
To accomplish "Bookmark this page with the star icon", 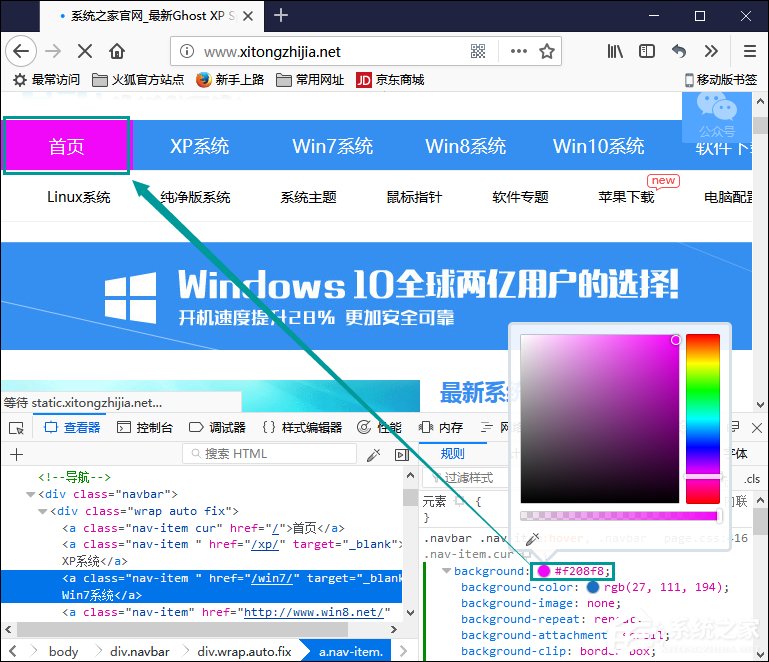I will (x=547, y=51).
